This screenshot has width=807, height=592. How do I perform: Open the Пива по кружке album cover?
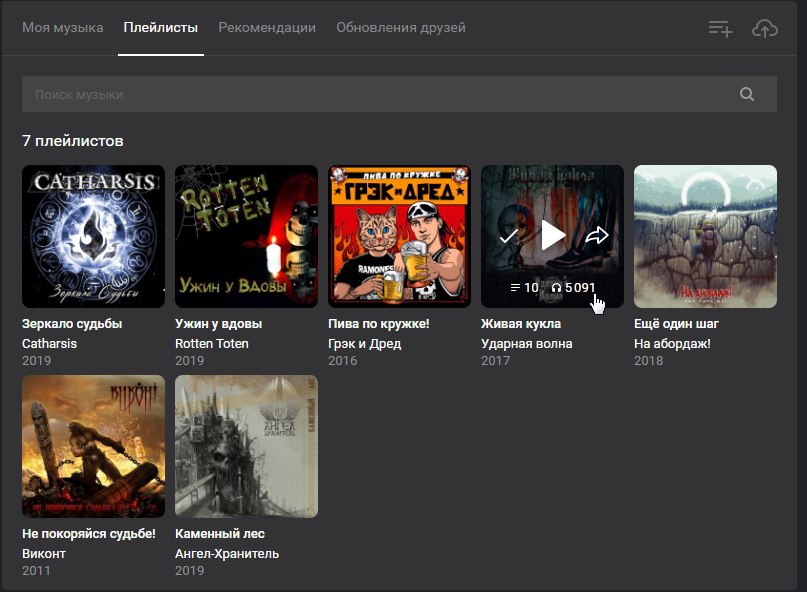point(399,236)
